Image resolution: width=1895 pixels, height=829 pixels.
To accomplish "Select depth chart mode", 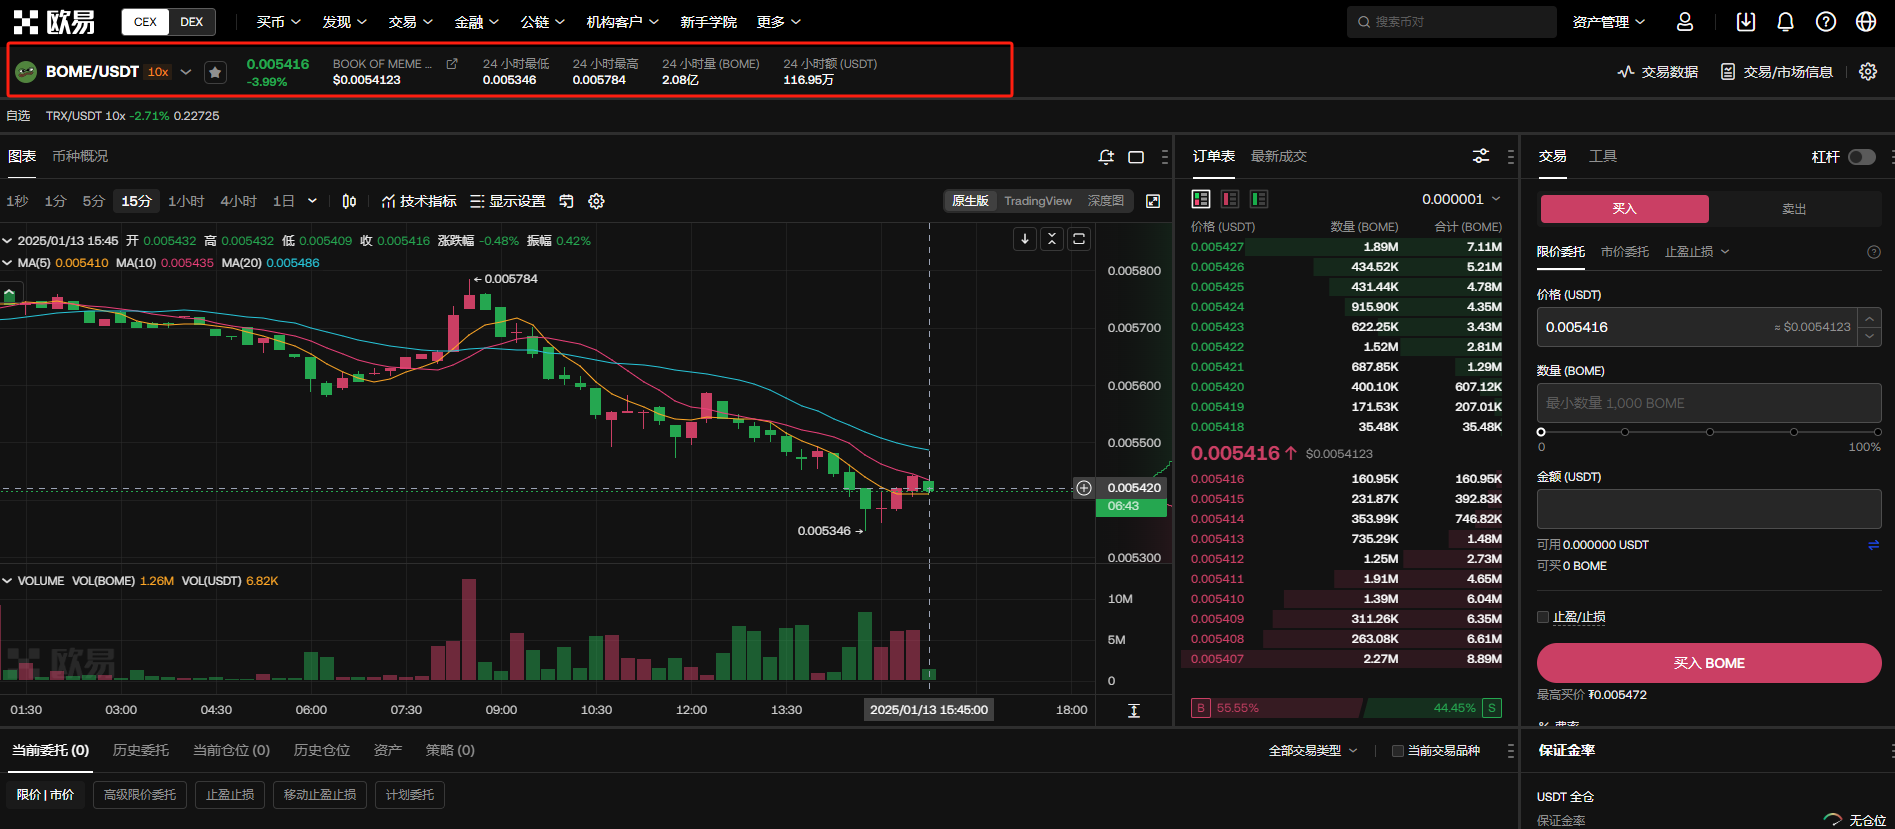I will pos(1106,201).
